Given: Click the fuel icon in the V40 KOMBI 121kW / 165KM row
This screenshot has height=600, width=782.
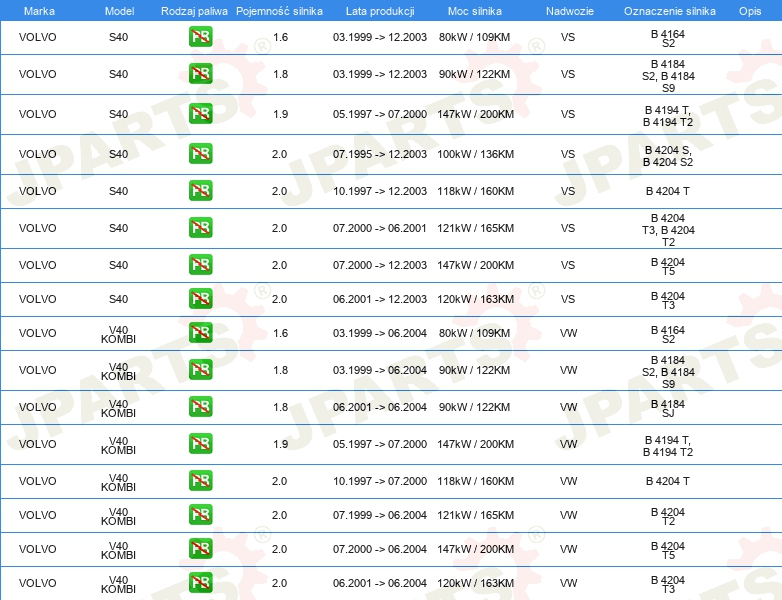Looking at the screenshot, I should coord(200,514).
